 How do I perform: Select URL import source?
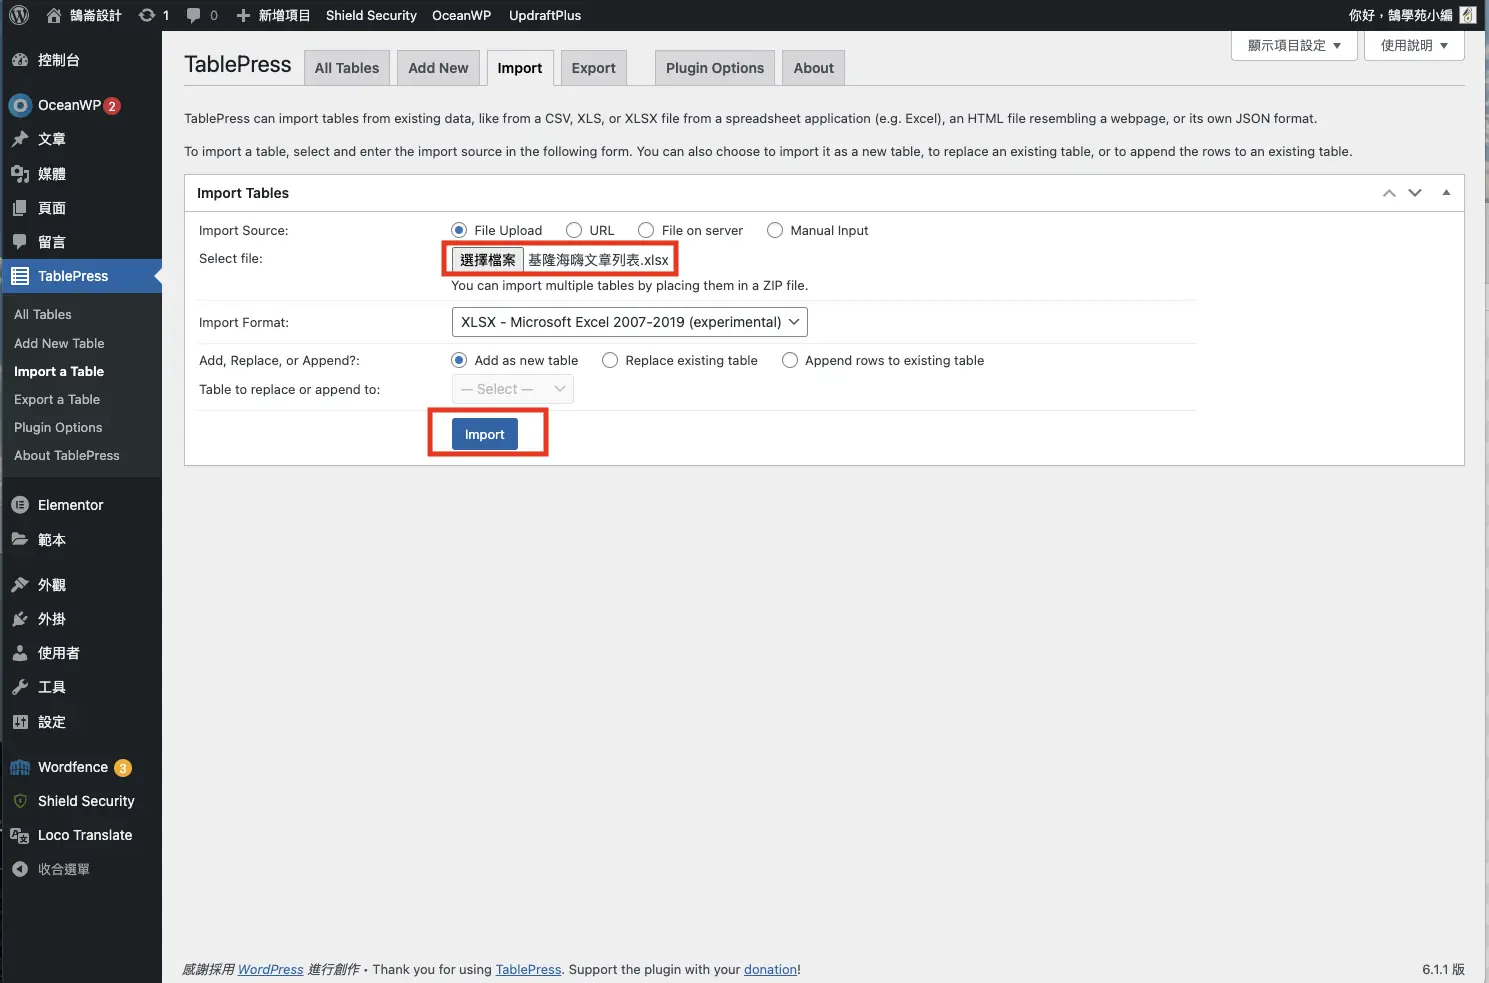click(x=574, y=230)
